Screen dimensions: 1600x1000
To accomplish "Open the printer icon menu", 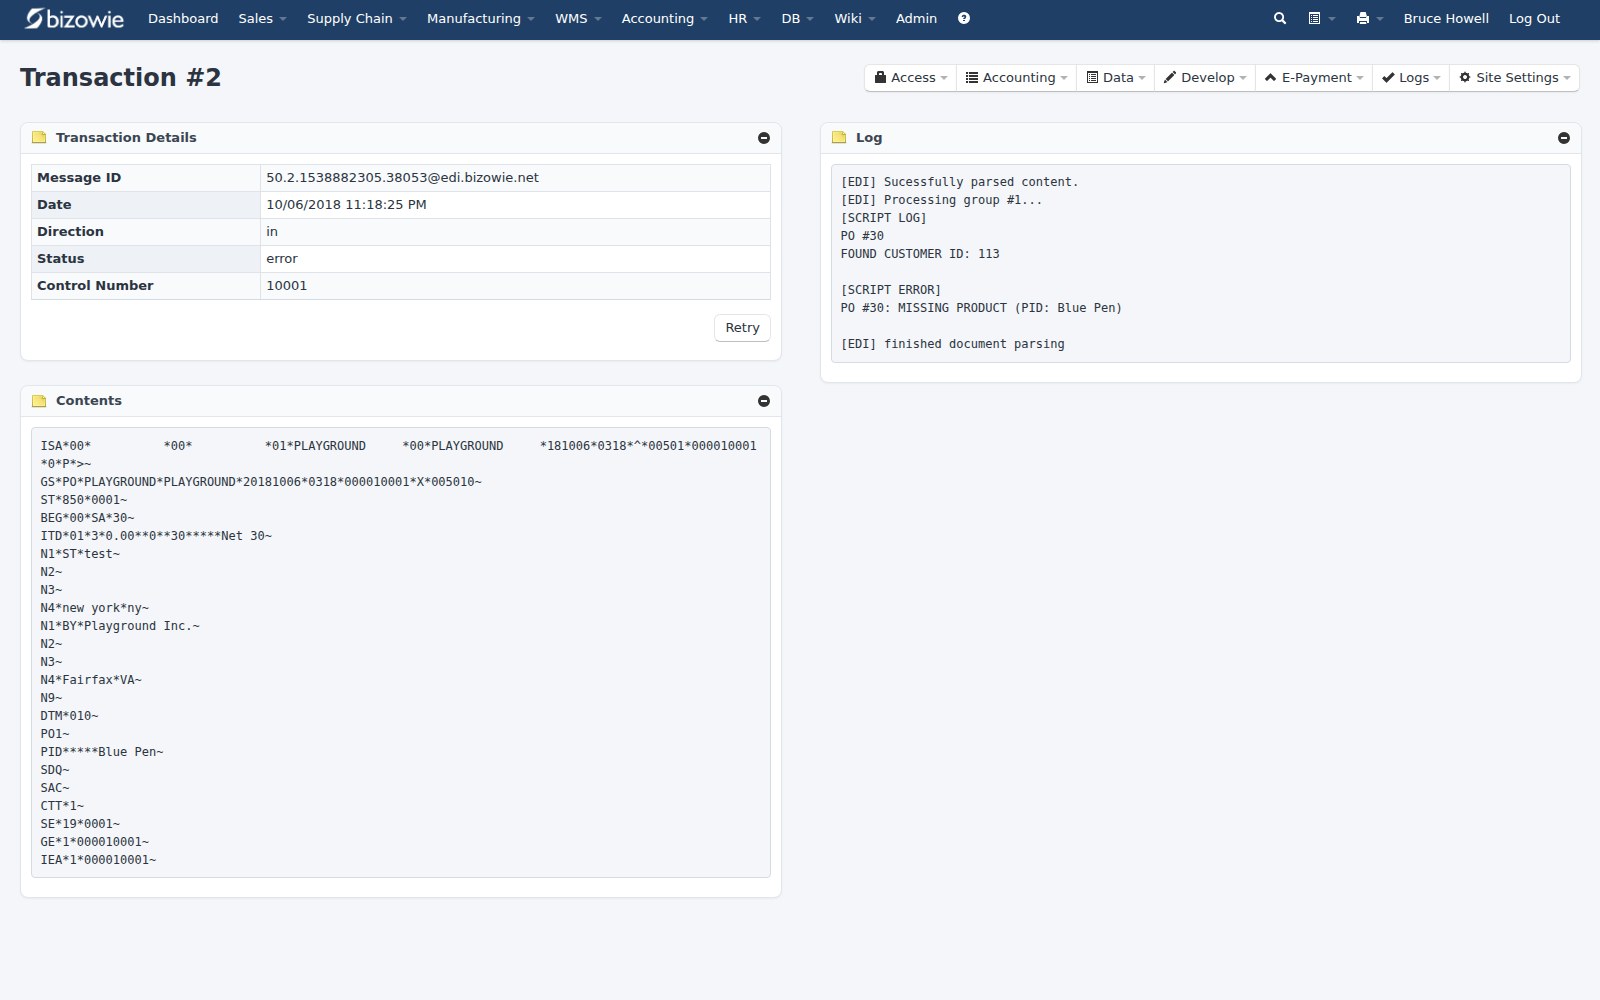I will tap(1369, 18).
